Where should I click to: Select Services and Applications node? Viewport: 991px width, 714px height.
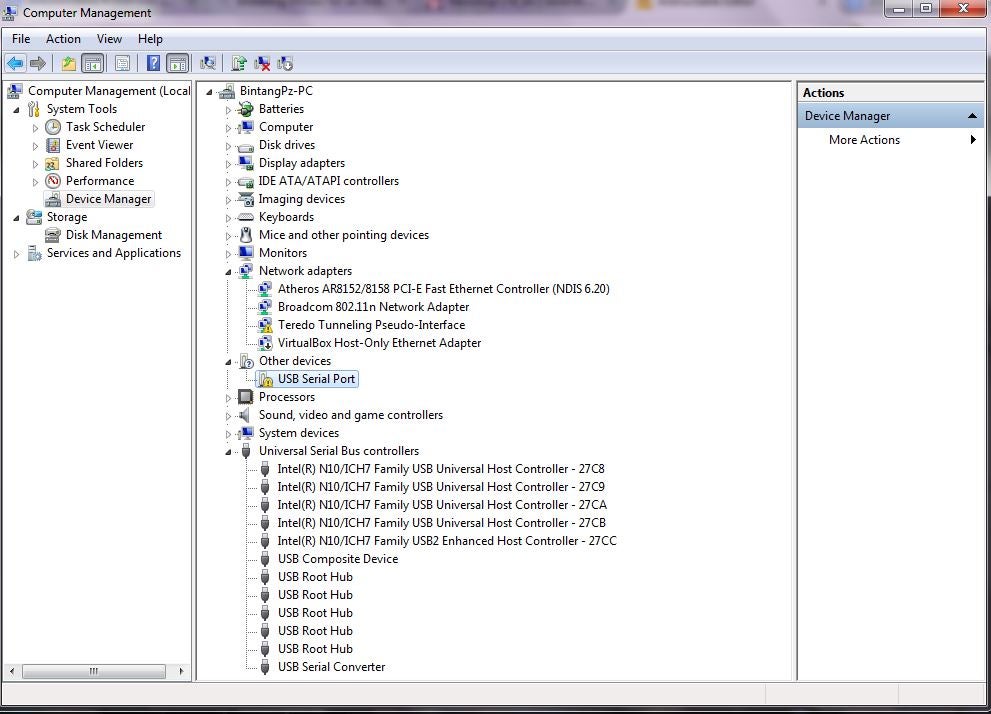[x=114, y=253]
